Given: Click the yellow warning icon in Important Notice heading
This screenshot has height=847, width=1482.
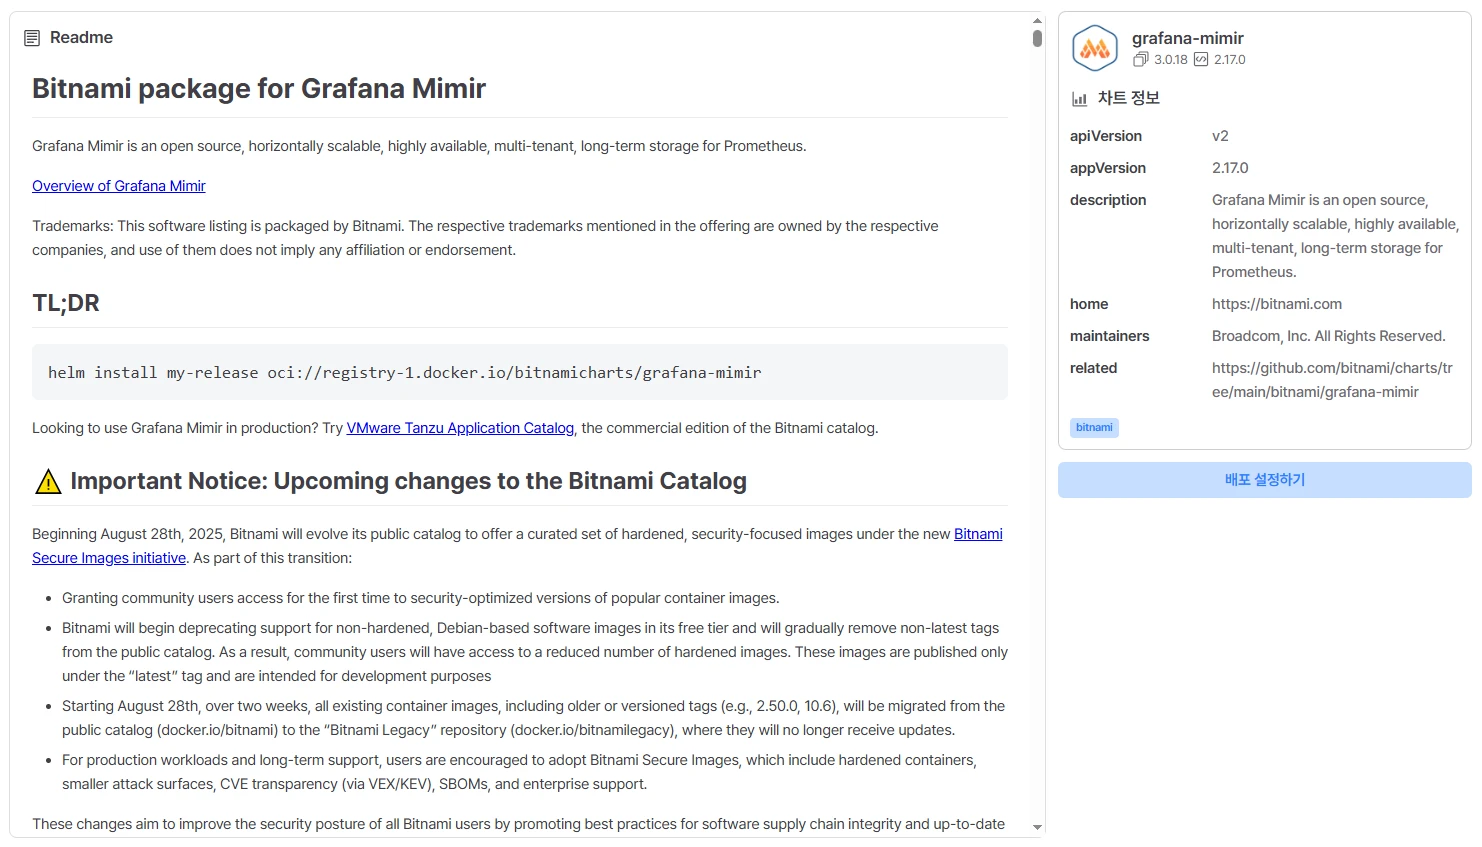Looking at the screenshot, I should tap(48, 482).
